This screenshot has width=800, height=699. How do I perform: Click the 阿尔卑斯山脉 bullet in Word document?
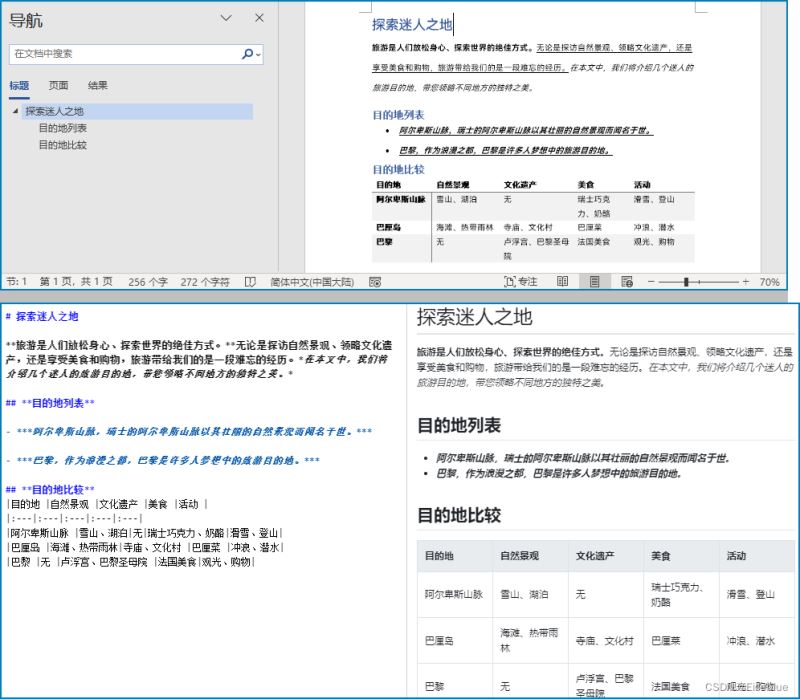pos(526,131)
